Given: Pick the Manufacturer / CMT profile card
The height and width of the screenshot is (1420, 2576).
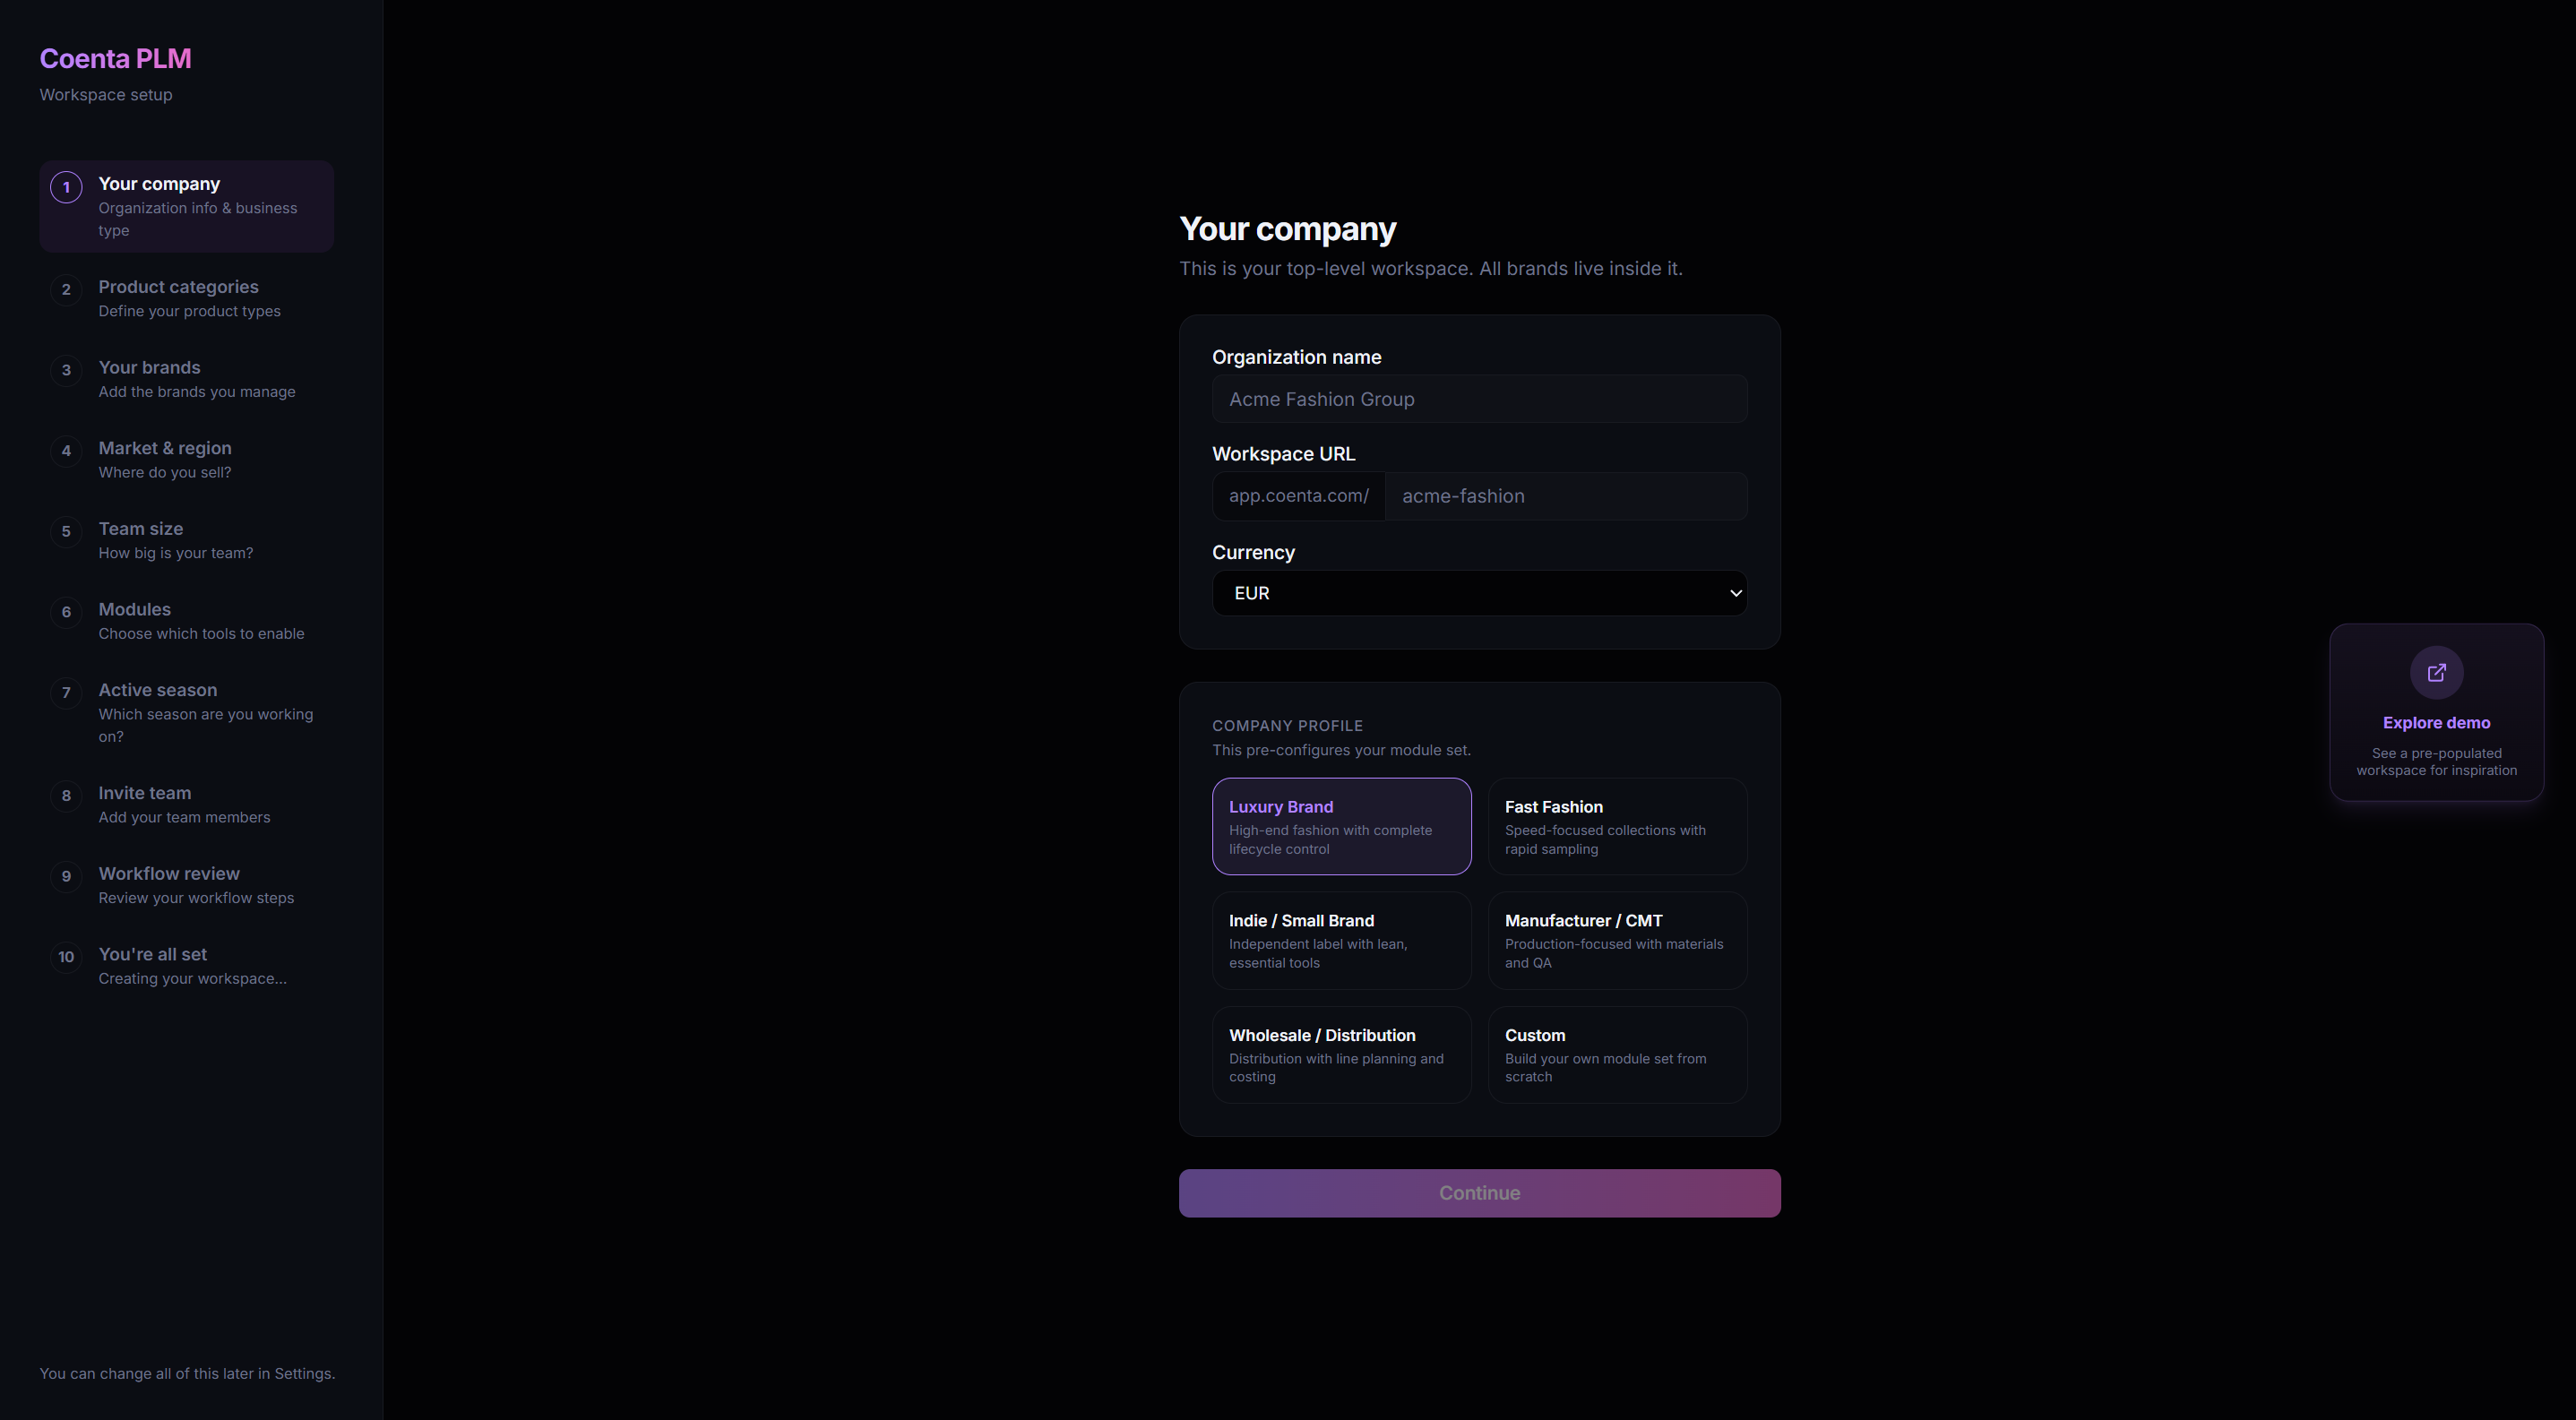Looking at the screenshot, I should 1617,940.
